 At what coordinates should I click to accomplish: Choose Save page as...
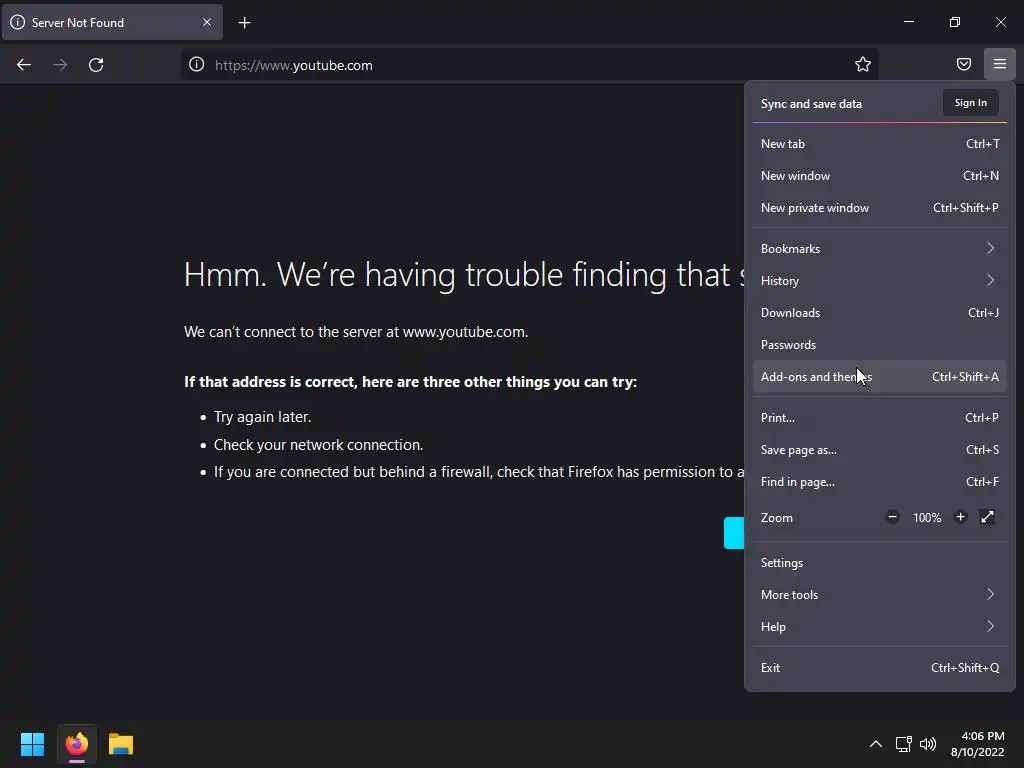880,450
